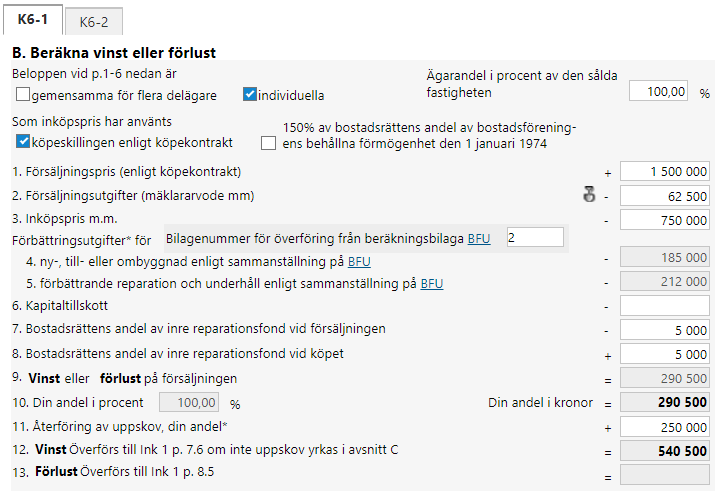The height and width of the screenshot is (491, 717).
Task: Edit reparationsfond vid försäljningen field
Action: click(x=665, y=330)
